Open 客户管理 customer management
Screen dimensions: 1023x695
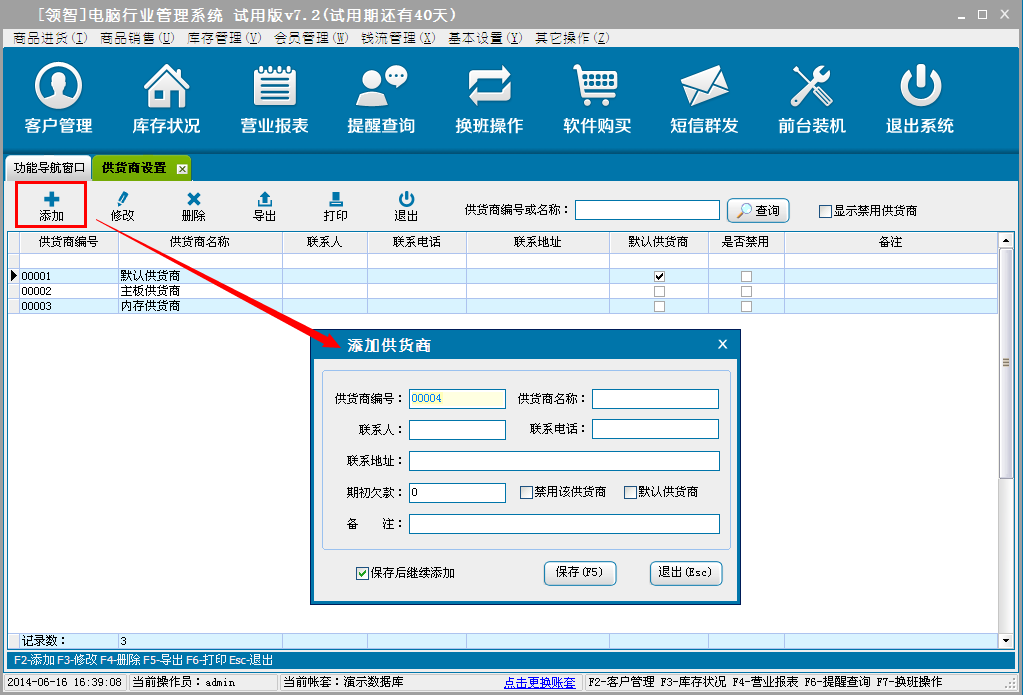pos(58,98)
